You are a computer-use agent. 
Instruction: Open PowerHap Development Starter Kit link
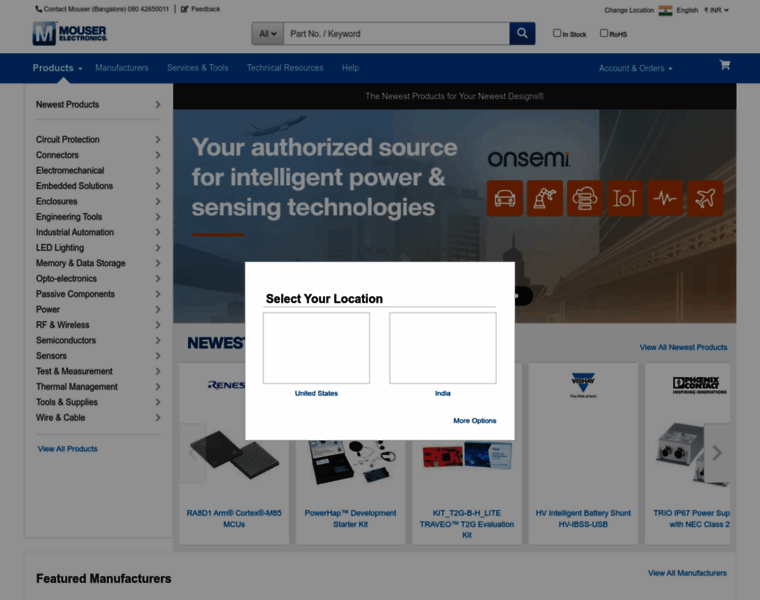click(x=350, y=519)
